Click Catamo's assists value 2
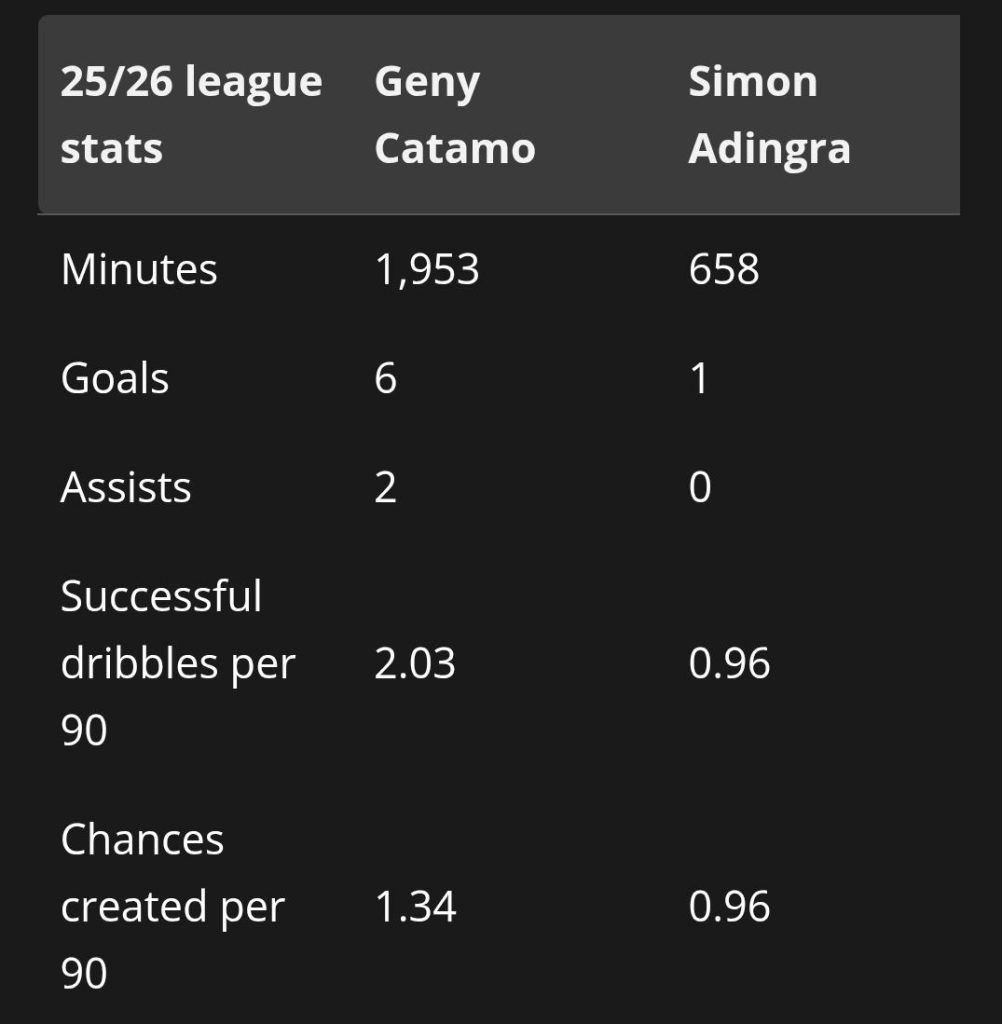Viewport: 1002px width, 1024px height. [385, 487]
